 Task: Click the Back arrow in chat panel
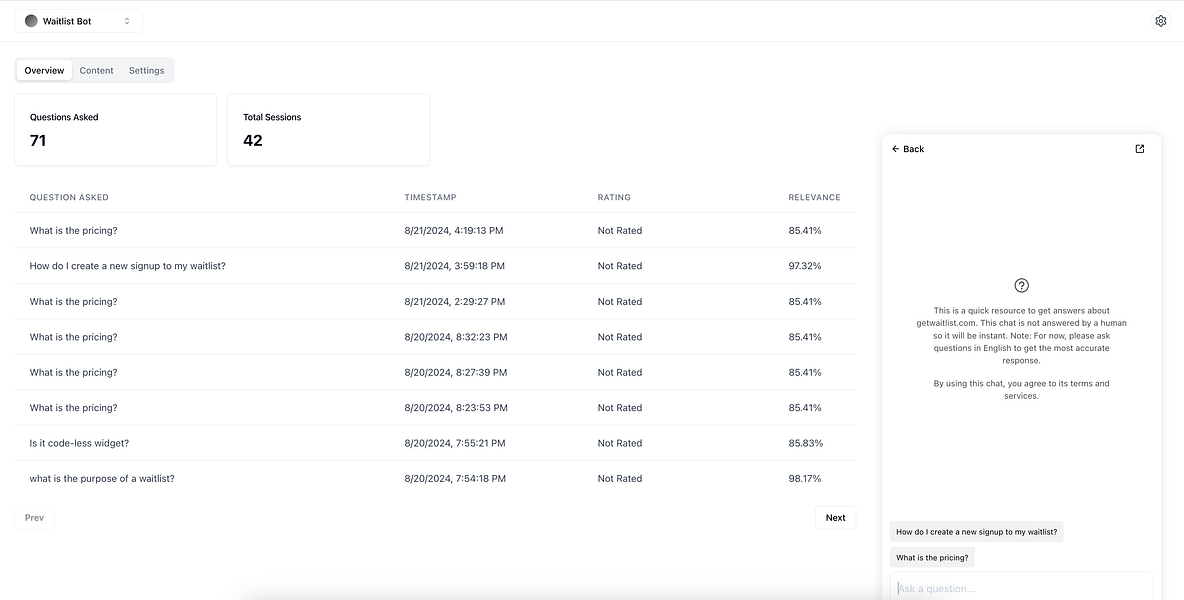908,149
